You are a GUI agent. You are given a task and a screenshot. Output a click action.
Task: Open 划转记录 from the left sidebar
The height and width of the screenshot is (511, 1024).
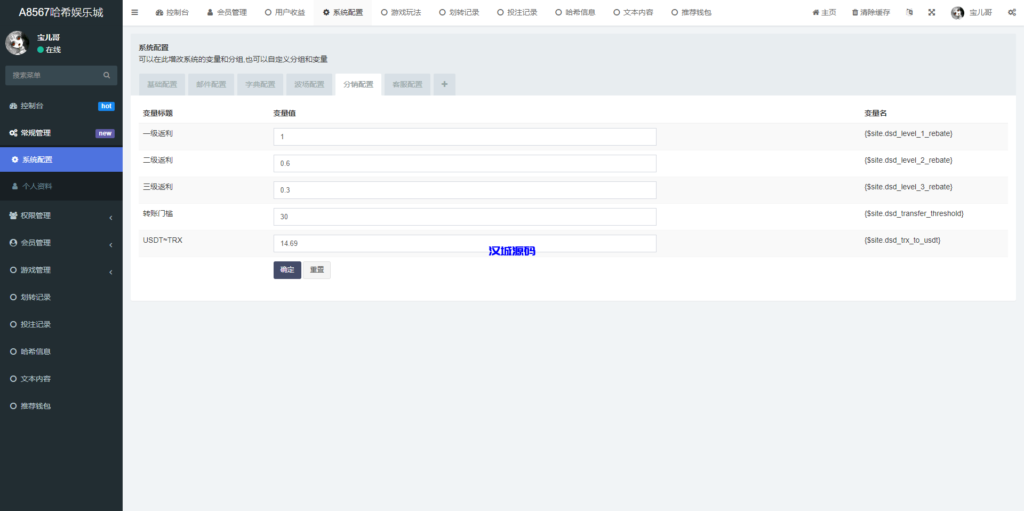click(x=61, y=297)
